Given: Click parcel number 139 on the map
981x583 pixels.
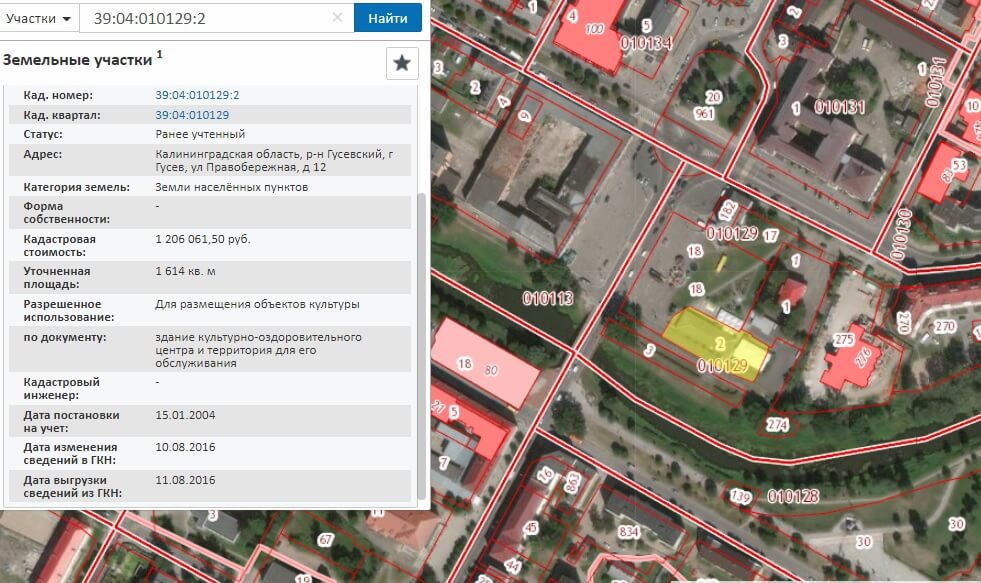Looking at the screenshot, I should click(741, 496).
